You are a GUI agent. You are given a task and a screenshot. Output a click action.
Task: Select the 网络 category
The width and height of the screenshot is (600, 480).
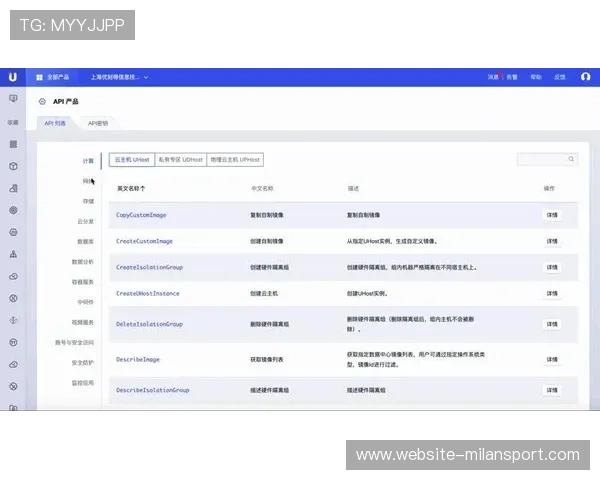click(88, 181)
